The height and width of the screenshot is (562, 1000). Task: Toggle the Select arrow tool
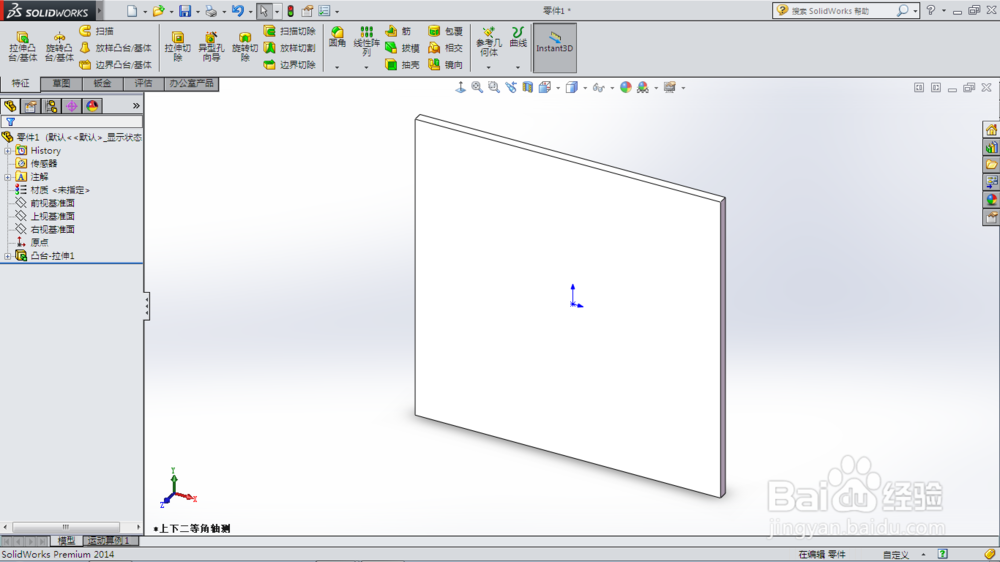[x=263, y=11]
